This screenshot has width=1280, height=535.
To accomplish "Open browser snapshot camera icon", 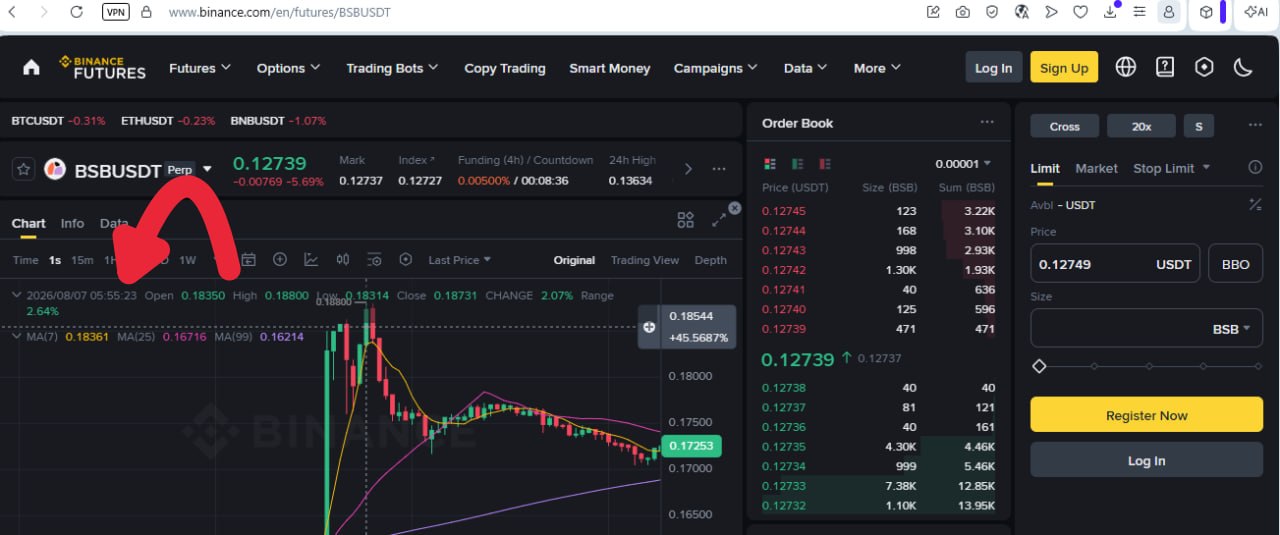I will pos(962,12).
